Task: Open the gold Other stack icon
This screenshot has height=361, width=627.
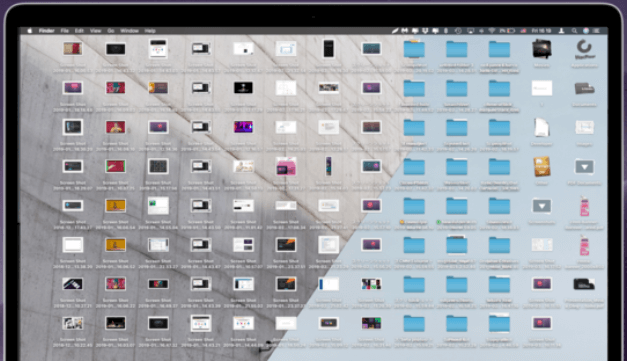Action: point(542,166)
